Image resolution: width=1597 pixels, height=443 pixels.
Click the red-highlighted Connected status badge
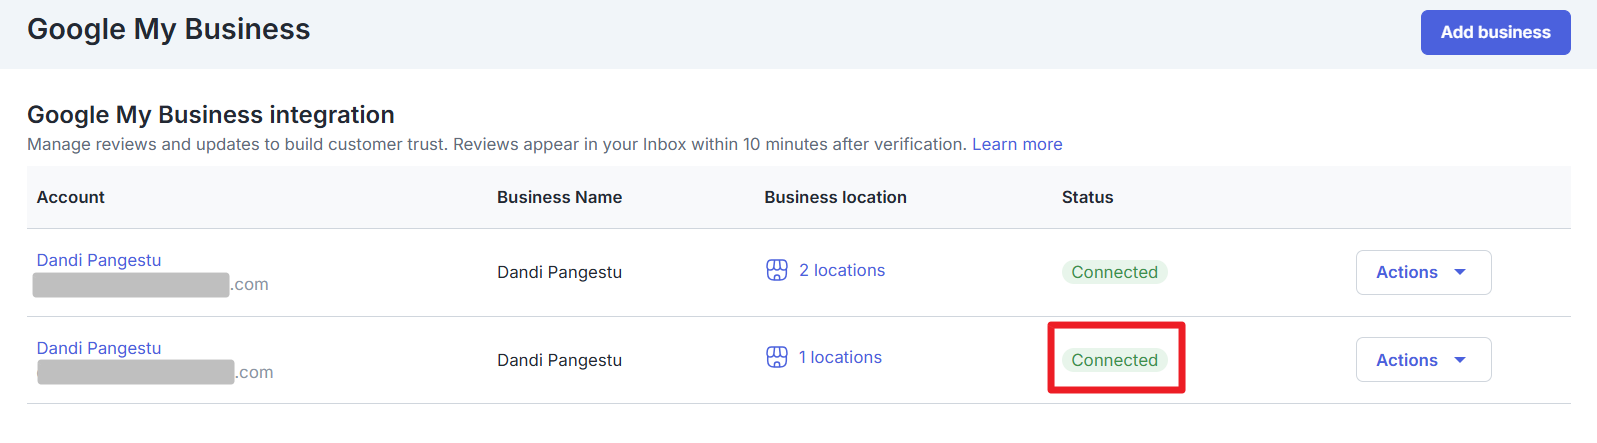click(x=1114, y=360)
